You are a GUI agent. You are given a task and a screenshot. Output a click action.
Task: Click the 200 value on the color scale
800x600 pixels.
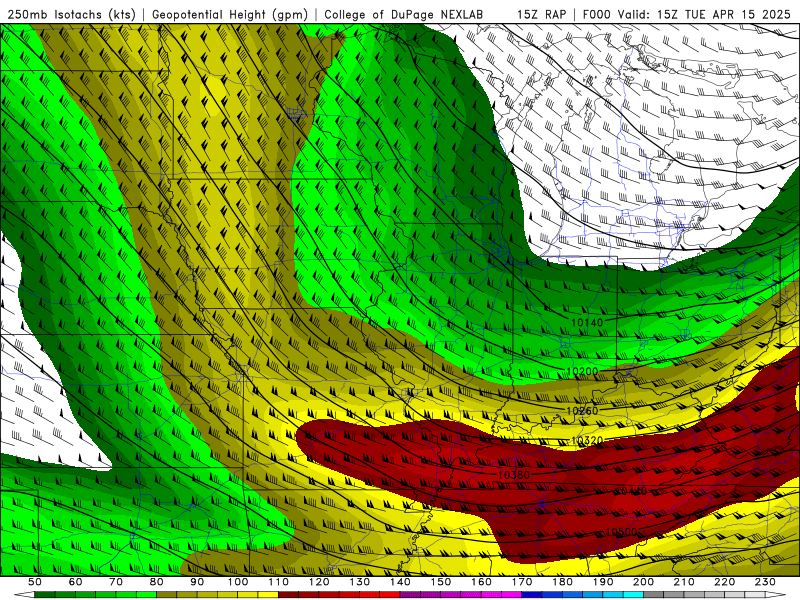click(643, 582)
